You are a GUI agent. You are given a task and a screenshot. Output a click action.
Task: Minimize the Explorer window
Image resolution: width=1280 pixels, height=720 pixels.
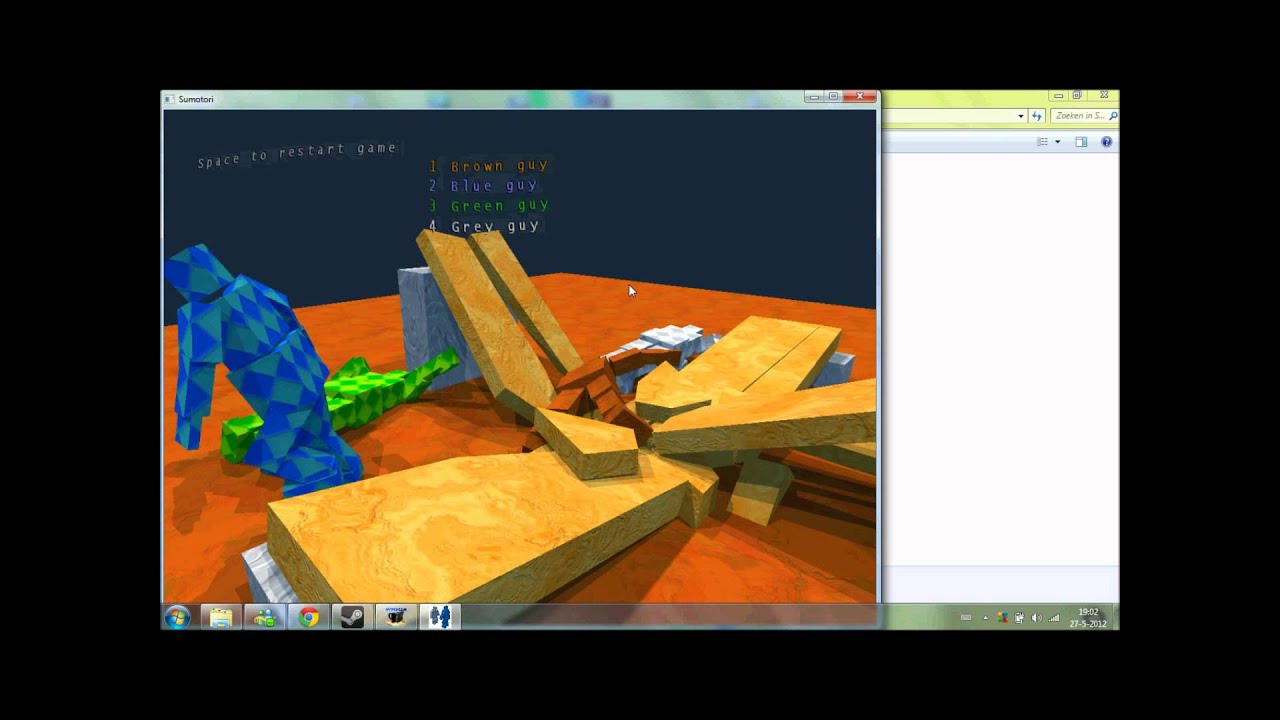click(x=1058, y=96)
